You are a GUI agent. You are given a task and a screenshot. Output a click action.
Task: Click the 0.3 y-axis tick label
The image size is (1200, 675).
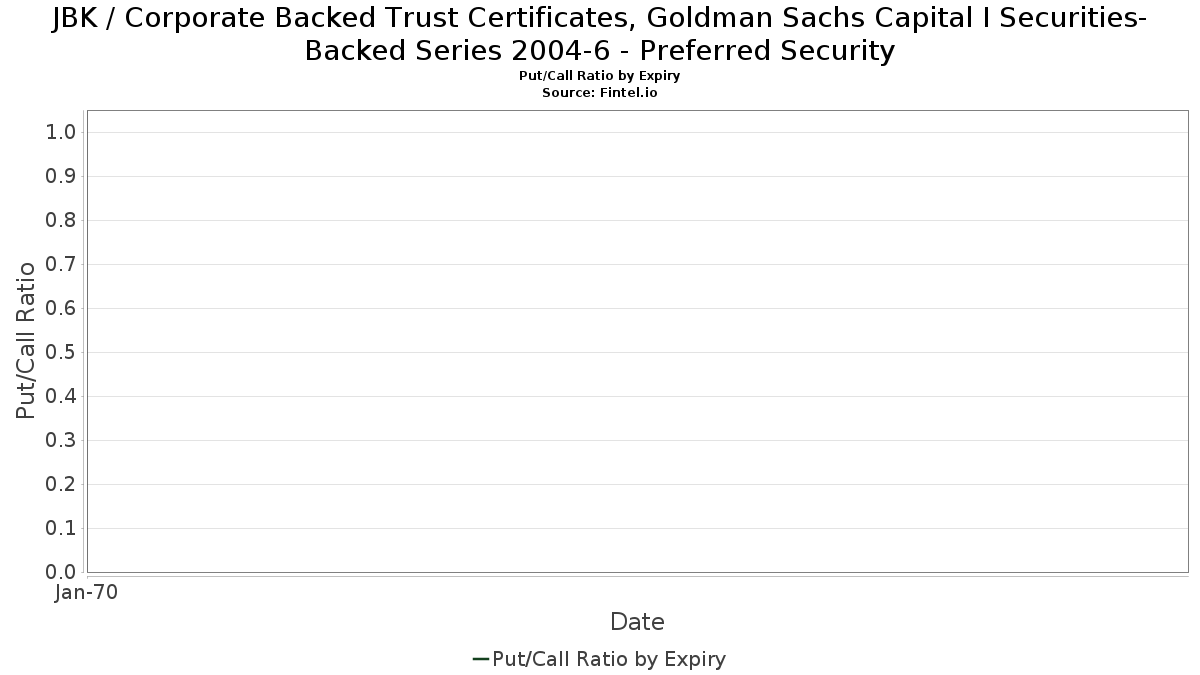(62, 440)
